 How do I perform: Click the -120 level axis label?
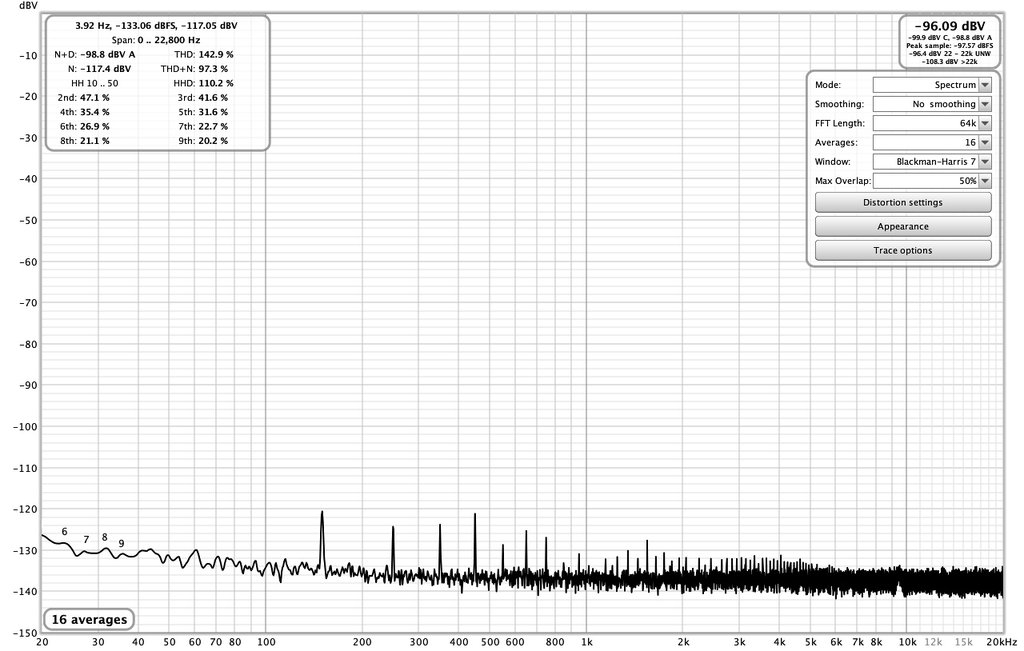click(x=25, y=509)
